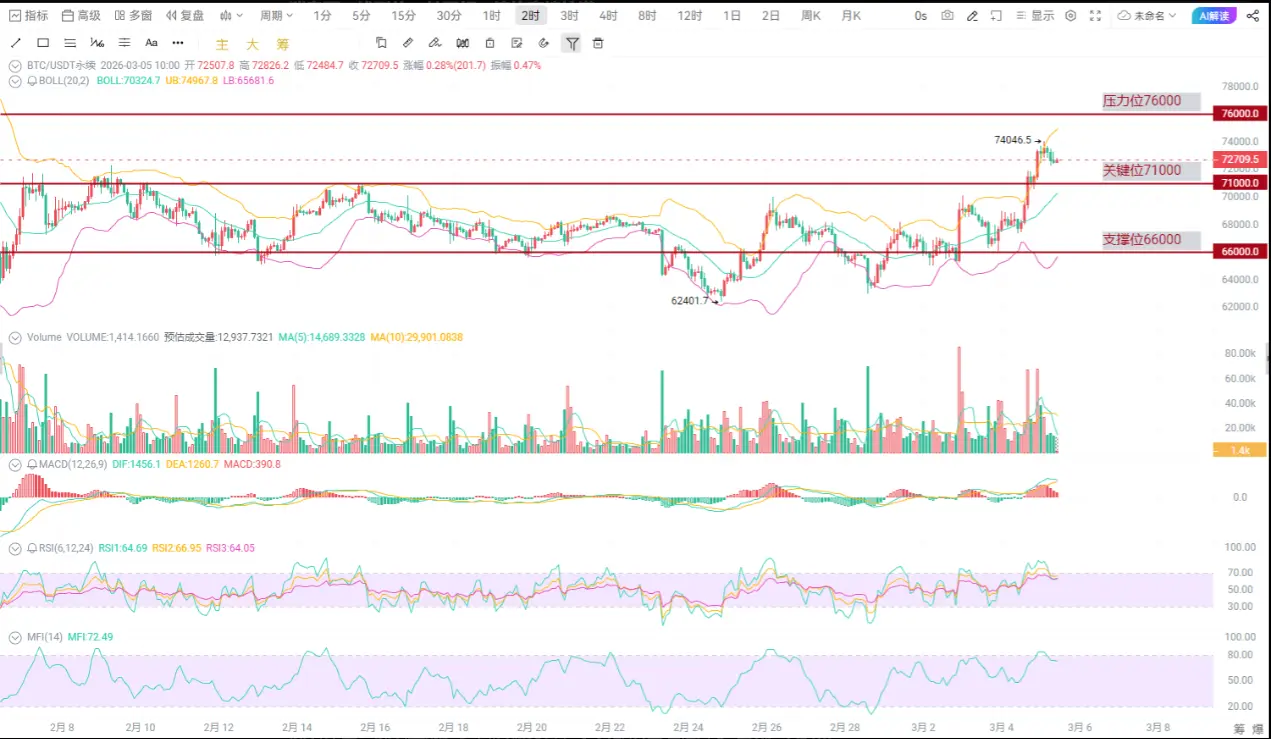
Task: Click the edit note icon
Action: click(x=516, y=43)
